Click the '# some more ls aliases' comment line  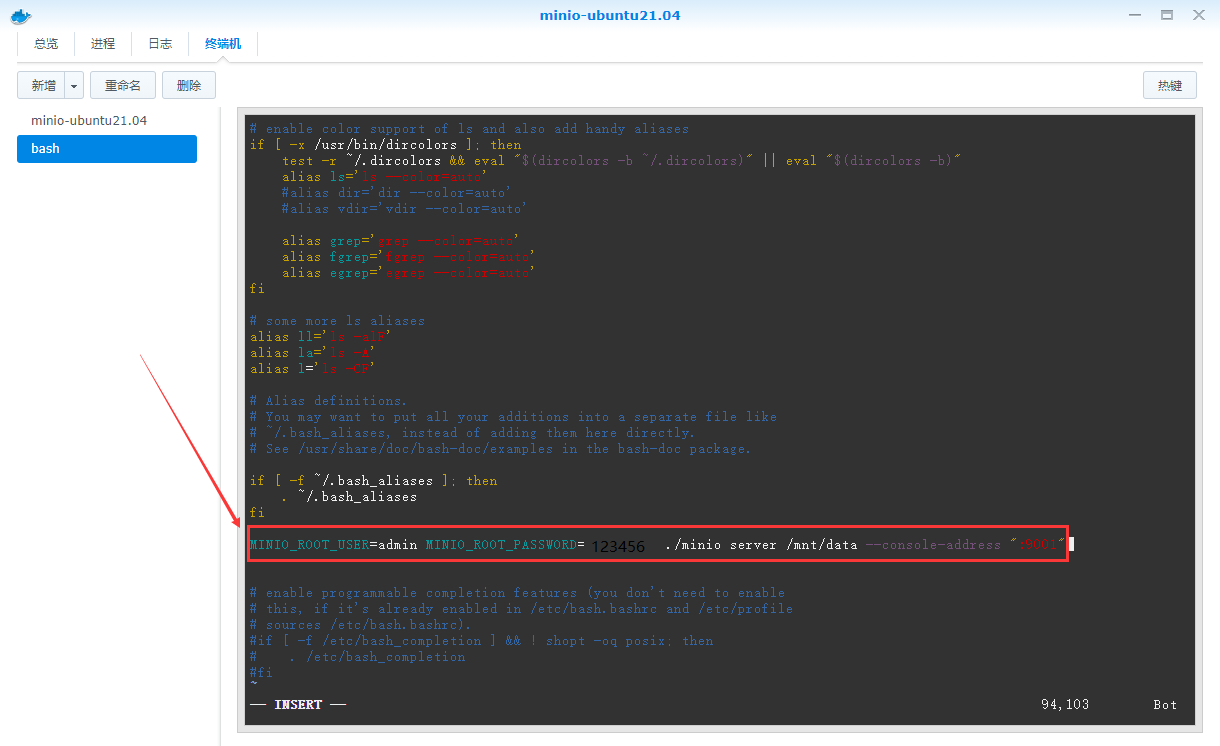[337, 321]
